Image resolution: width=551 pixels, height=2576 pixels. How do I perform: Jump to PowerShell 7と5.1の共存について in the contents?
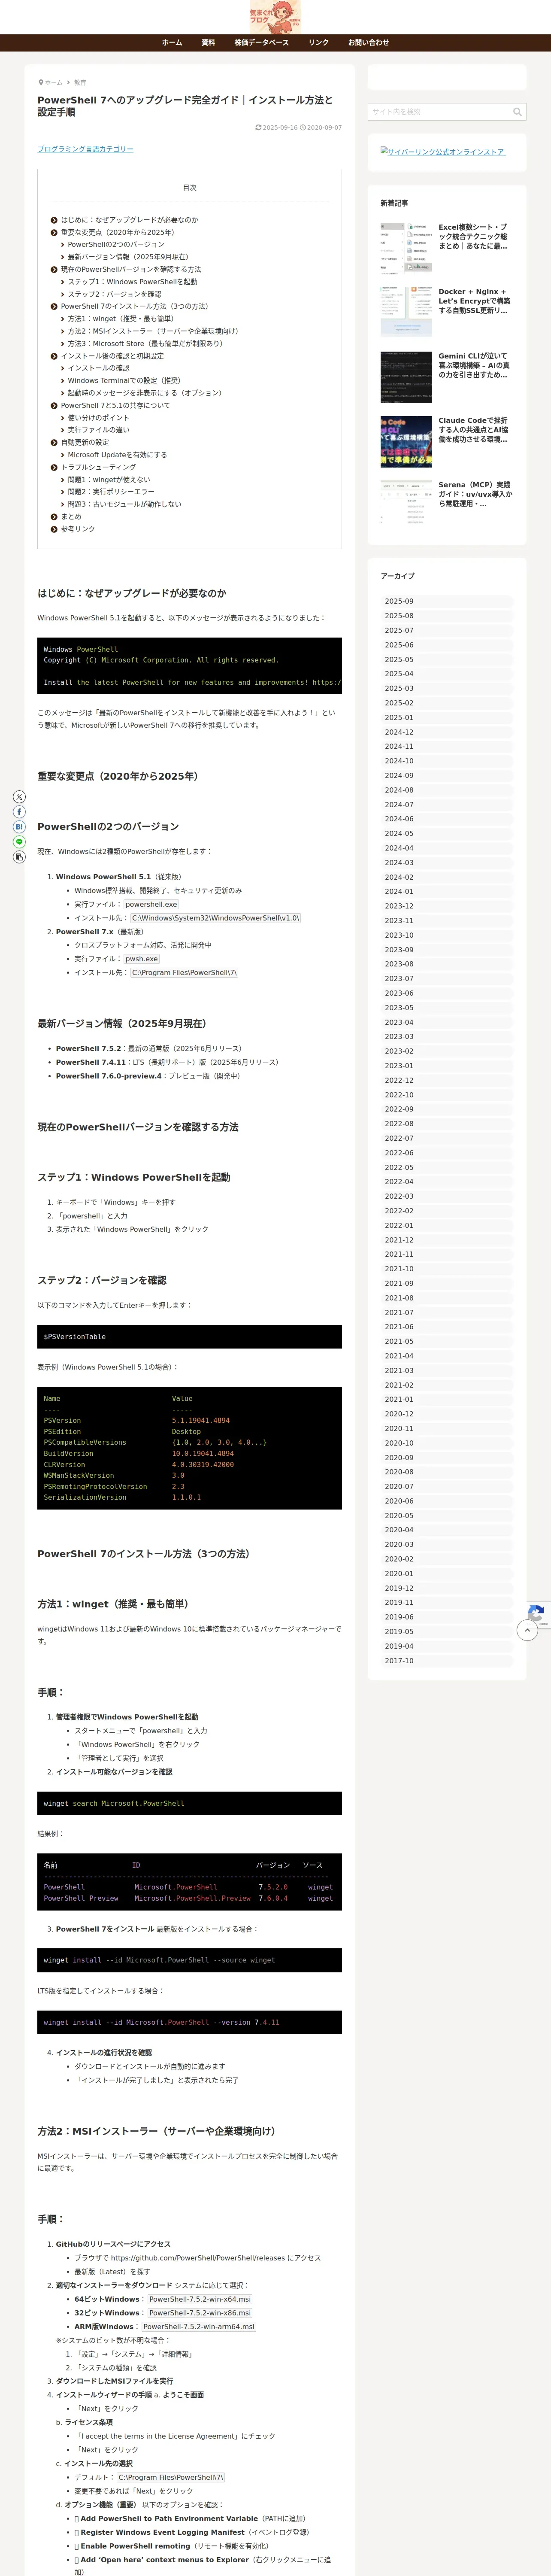click(x=115, y=405)
